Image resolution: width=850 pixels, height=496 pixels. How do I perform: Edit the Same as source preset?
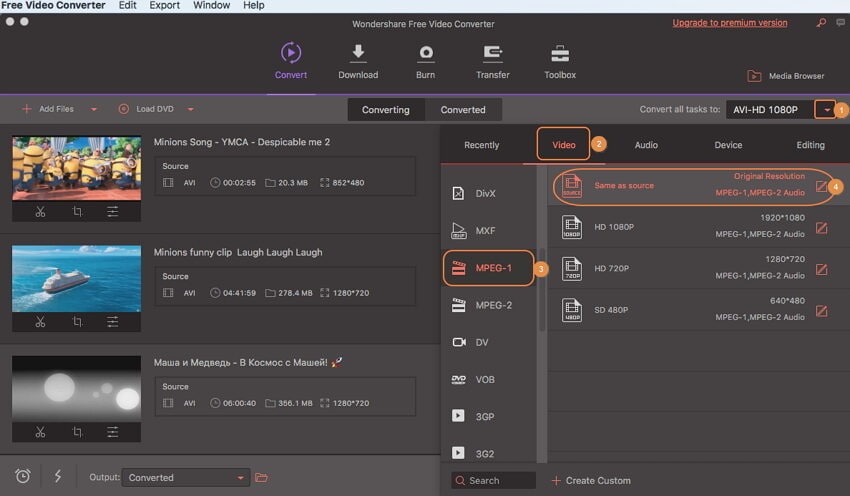pyautogui.click(x=821, y=186)
